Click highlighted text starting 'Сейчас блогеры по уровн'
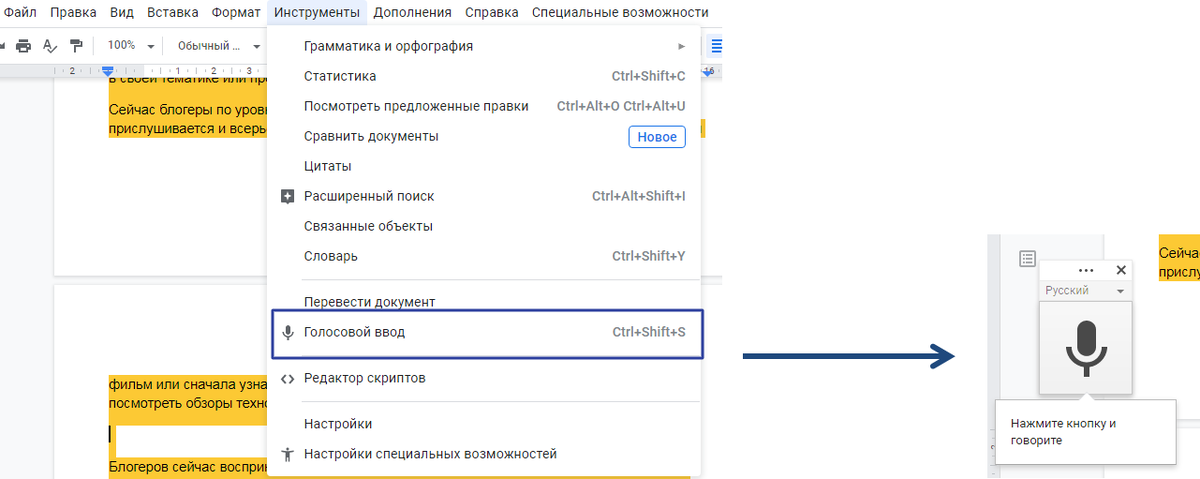Screen dimensions: 1200x479 click(186, 110)
